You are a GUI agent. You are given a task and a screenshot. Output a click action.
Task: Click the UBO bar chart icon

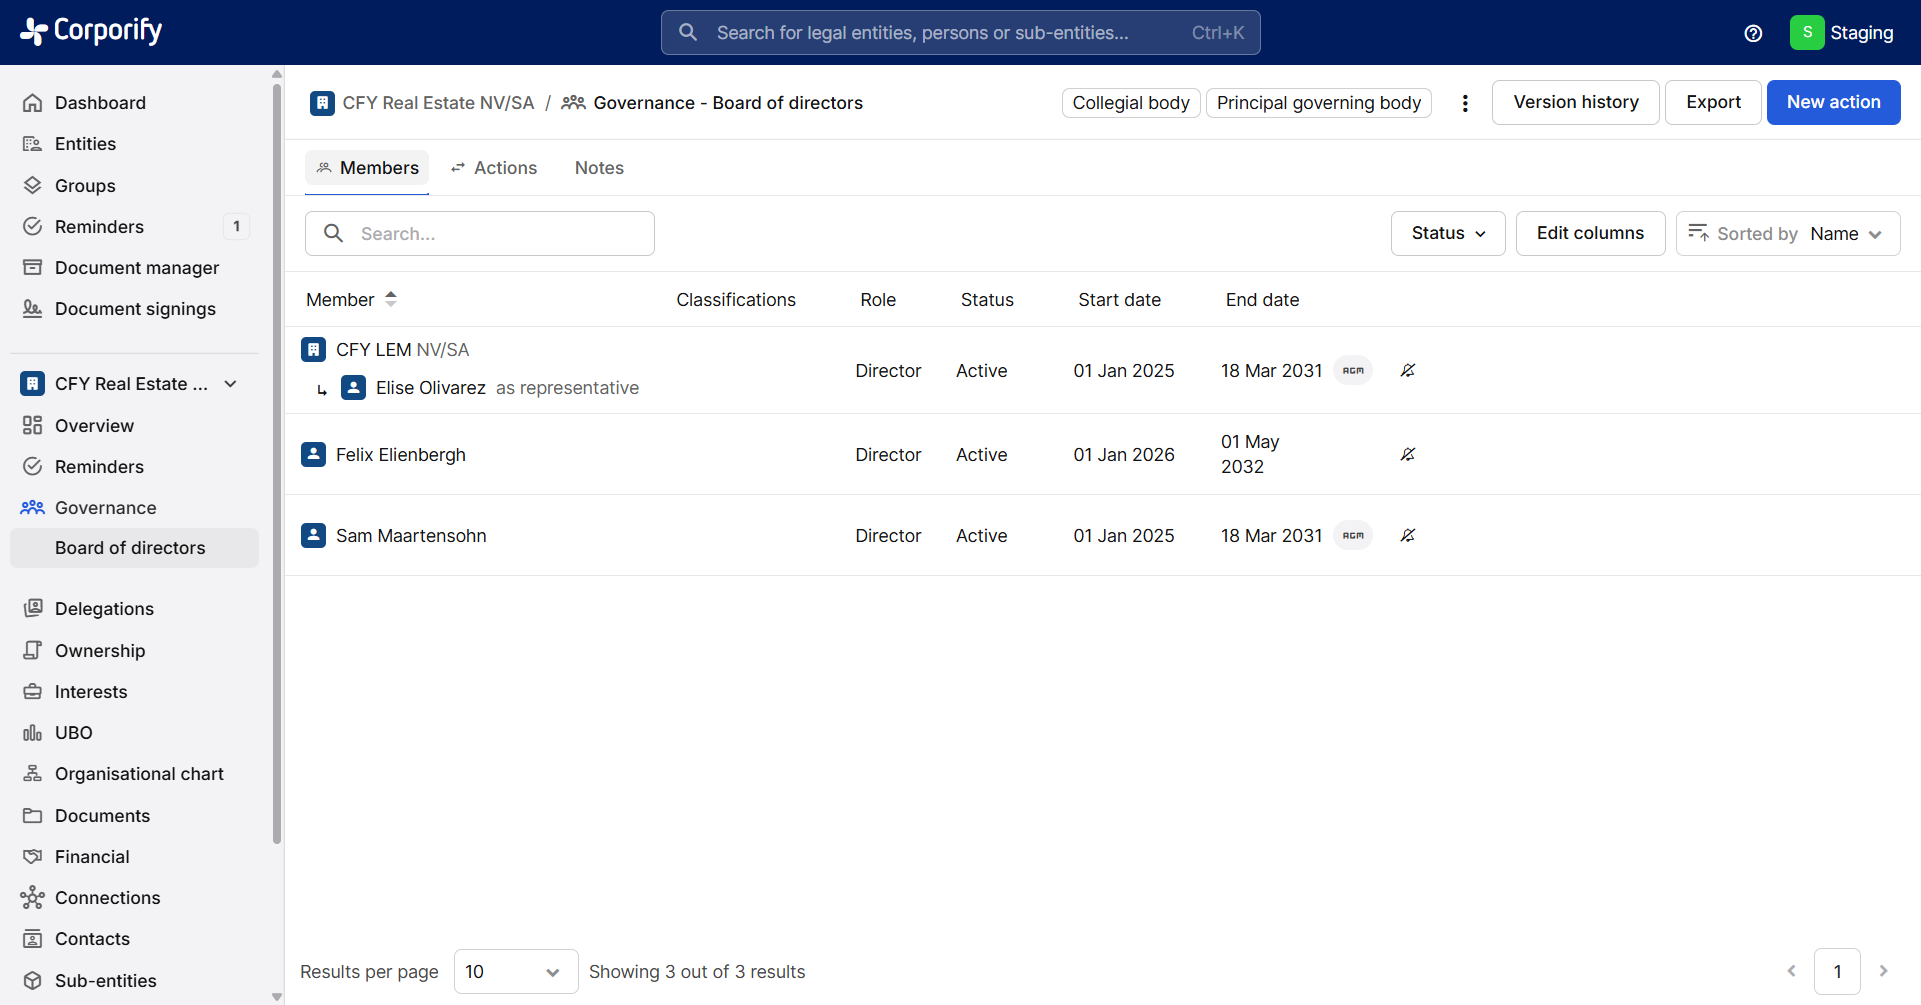tap(33, 733)
